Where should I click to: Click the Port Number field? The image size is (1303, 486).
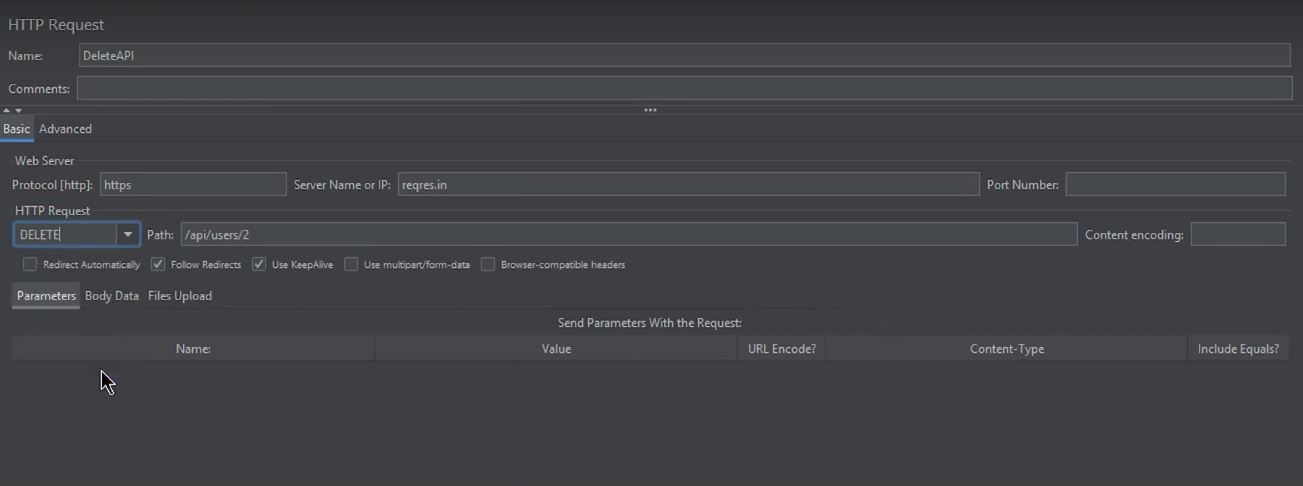1175,185
